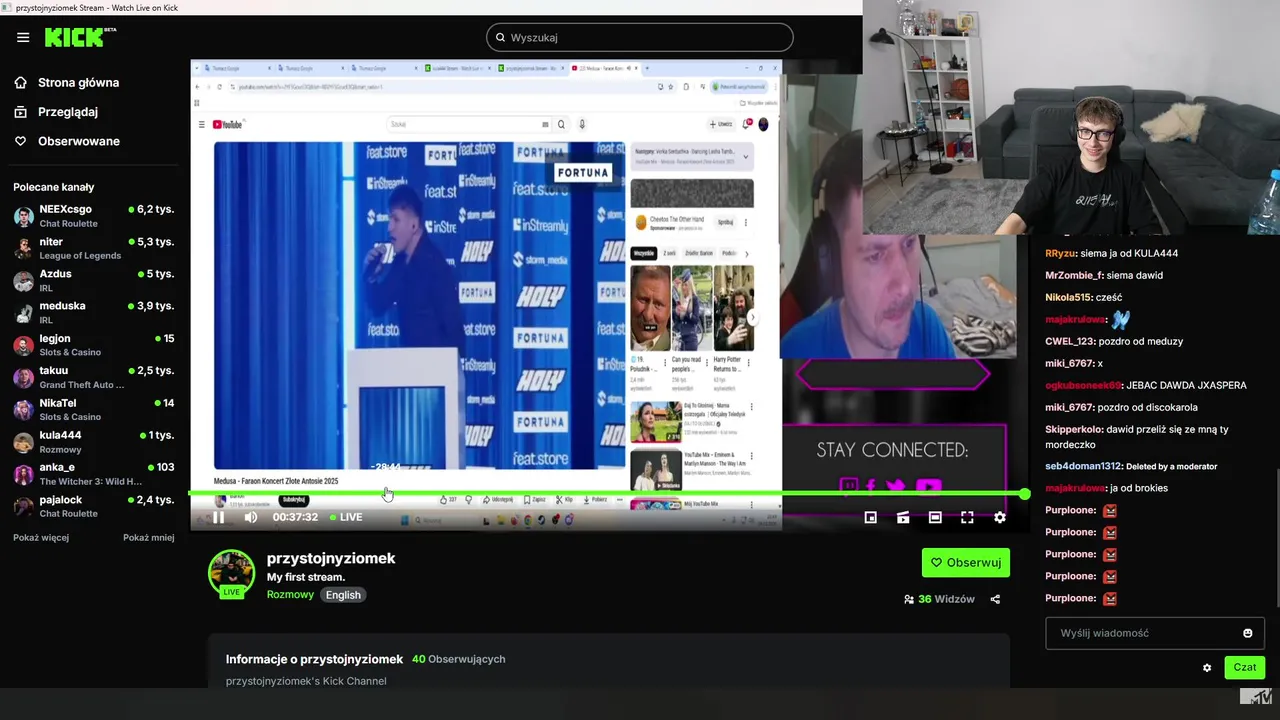Focus the Wyślij wiadomość chat input
Image resolution: width=1280 pixels, height=720 pixels.
click(1155, 633)
